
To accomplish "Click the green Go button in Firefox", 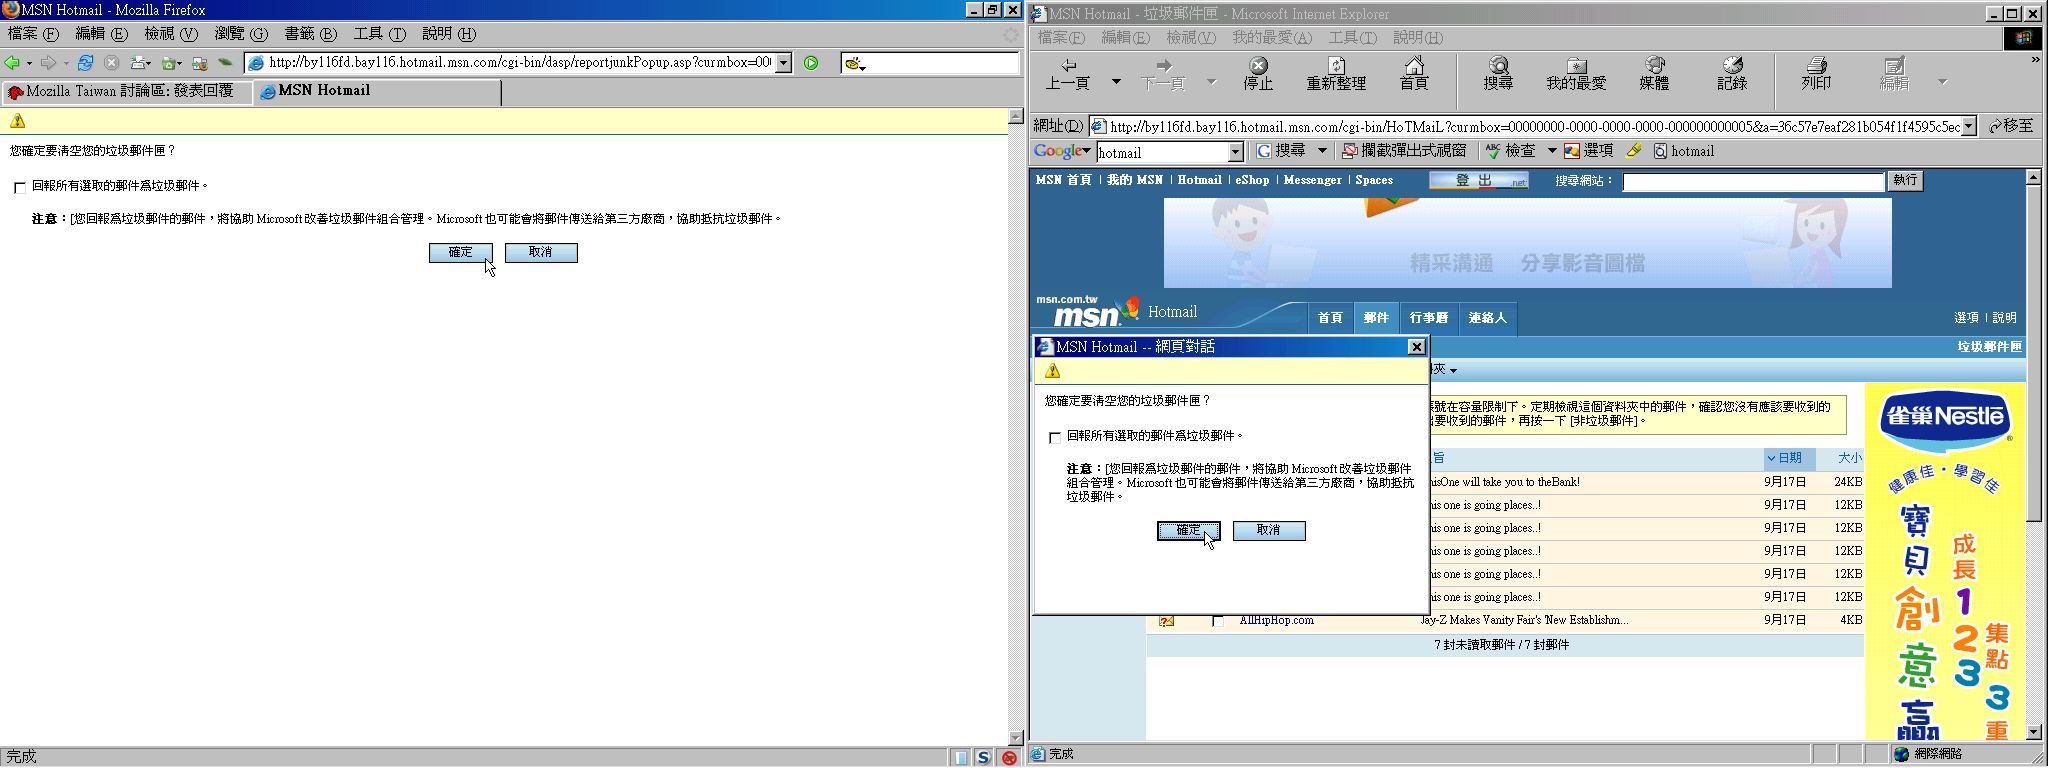I will click(811, 63).
